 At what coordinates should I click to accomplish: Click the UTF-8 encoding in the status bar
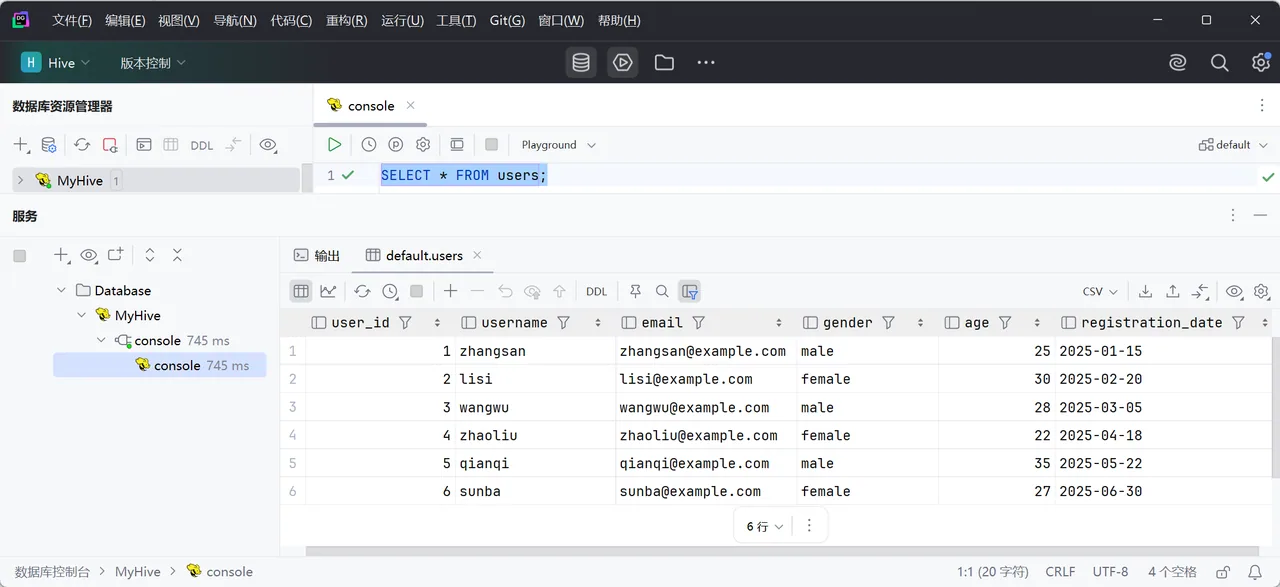point(1110,572)
